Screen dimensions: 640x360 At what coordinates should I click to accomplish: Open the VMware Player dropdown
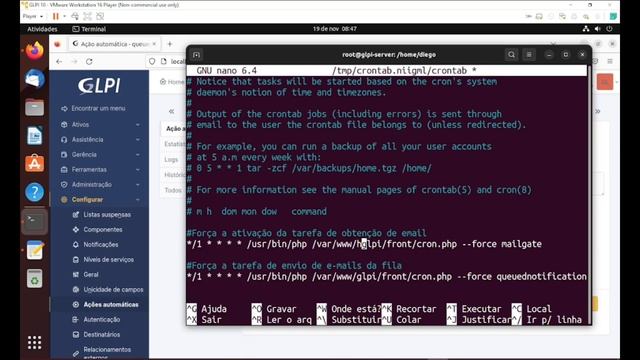point(33,16)
